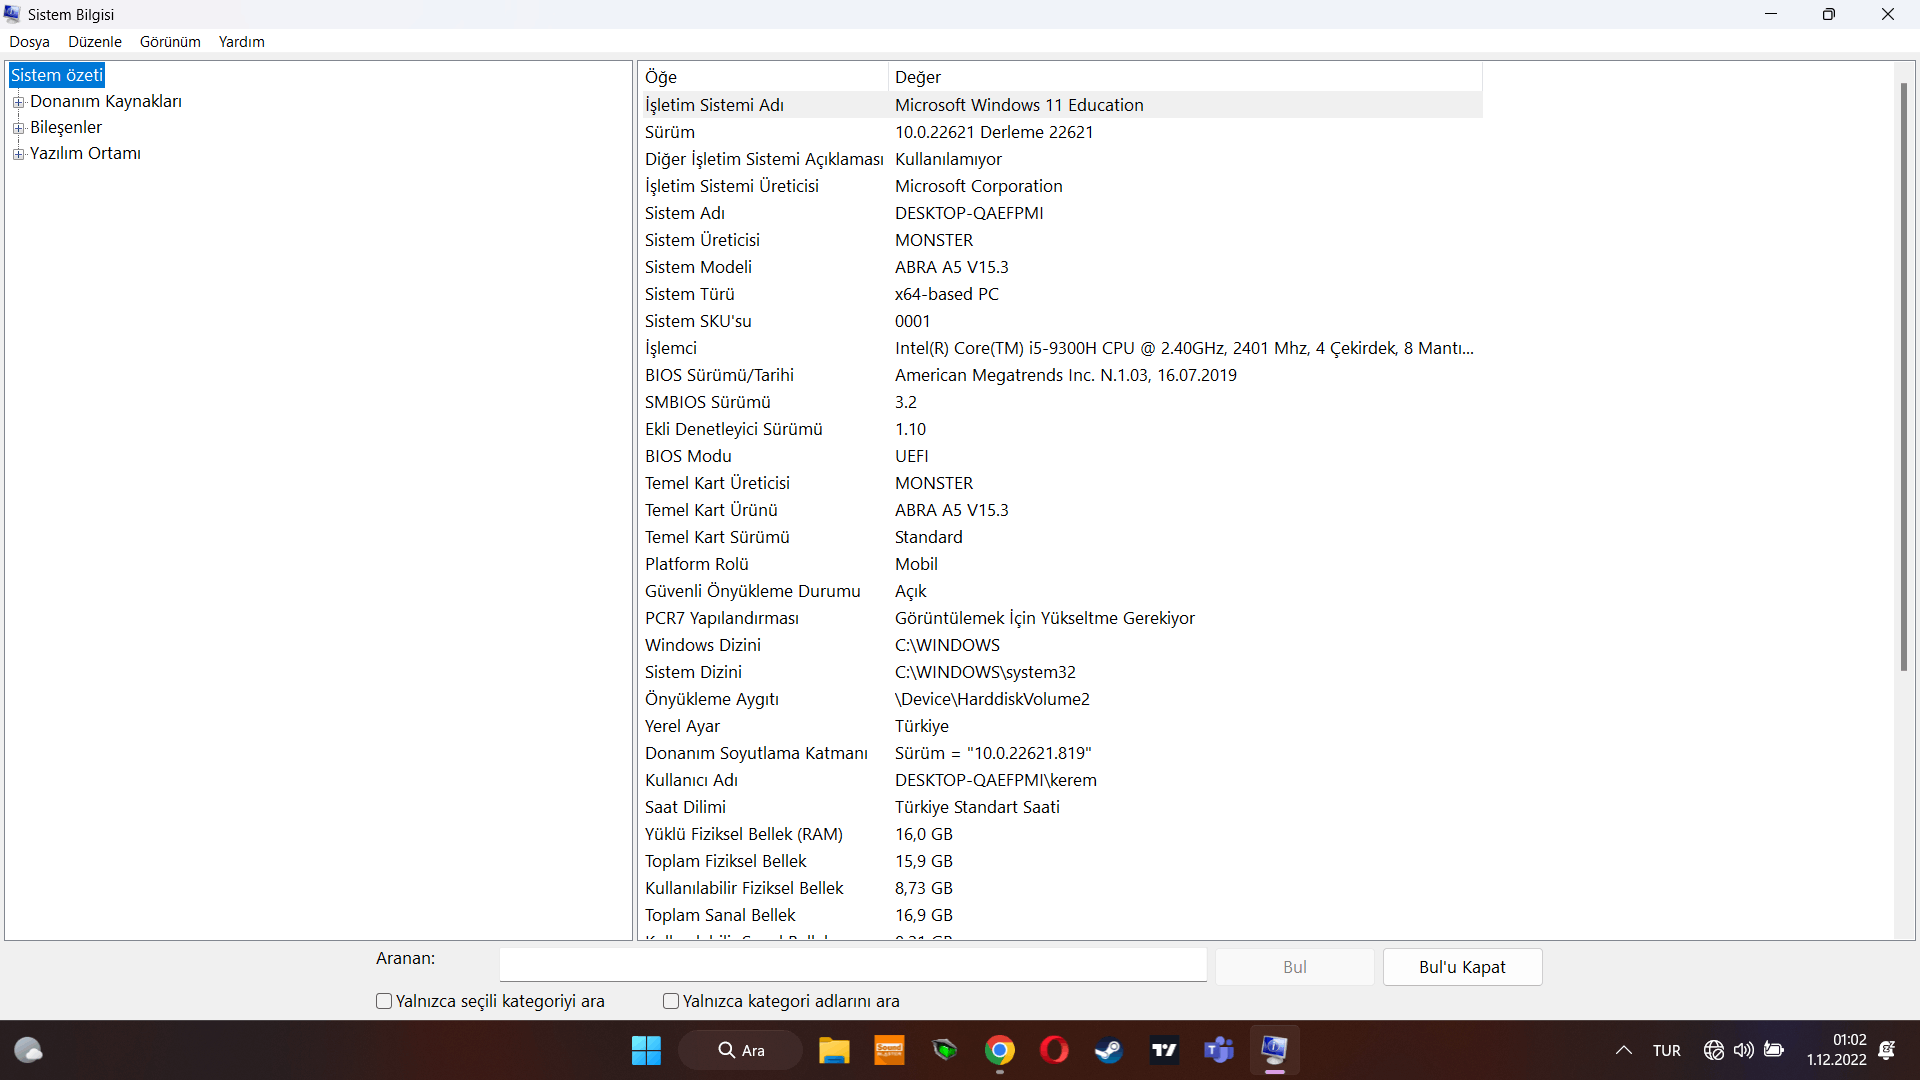
Task: Select the Güvenli Önyükleme Durumu row
Action: click(1061, 591)
